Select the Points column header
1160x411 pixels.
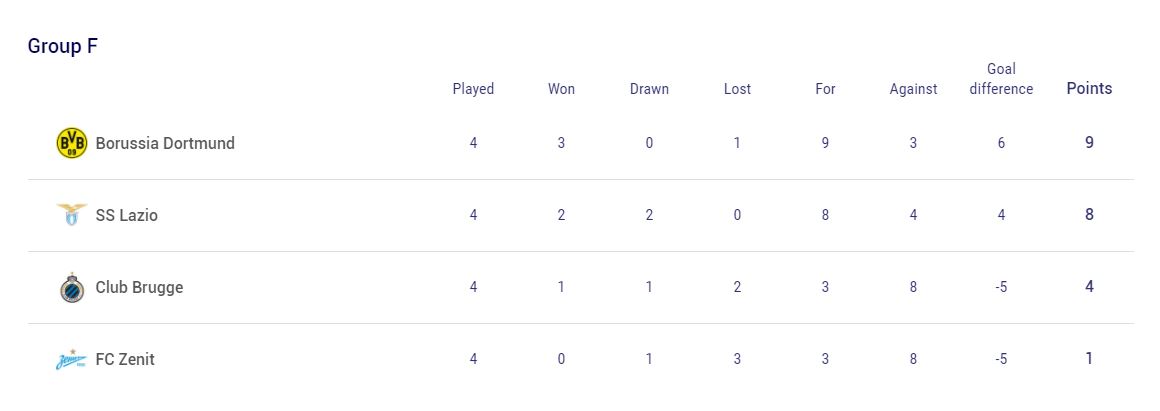1089,89
